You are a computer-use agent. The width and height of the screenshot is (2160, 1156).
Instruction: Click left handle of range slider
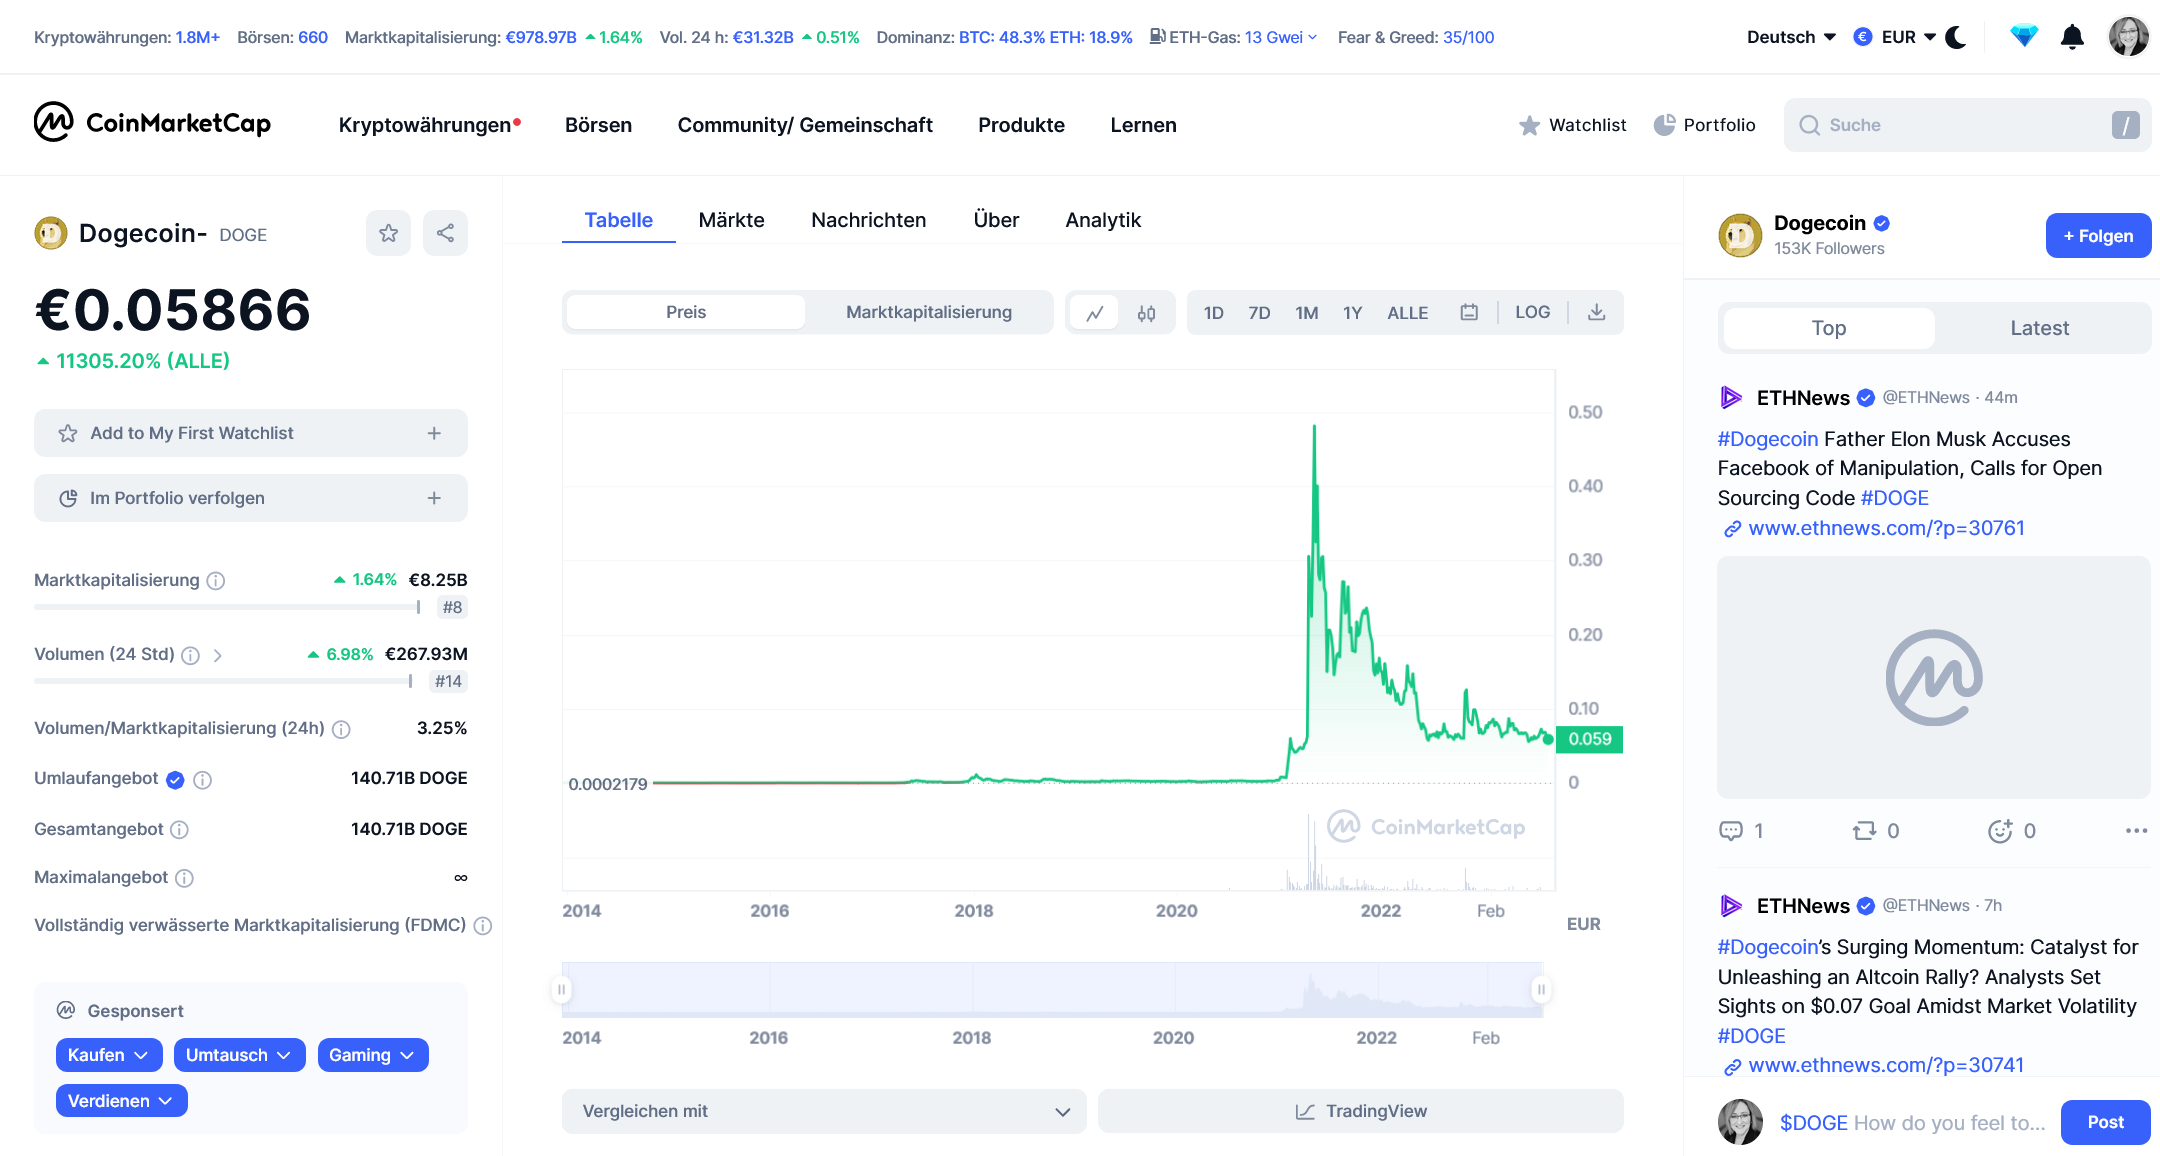[x=562, y=990]
